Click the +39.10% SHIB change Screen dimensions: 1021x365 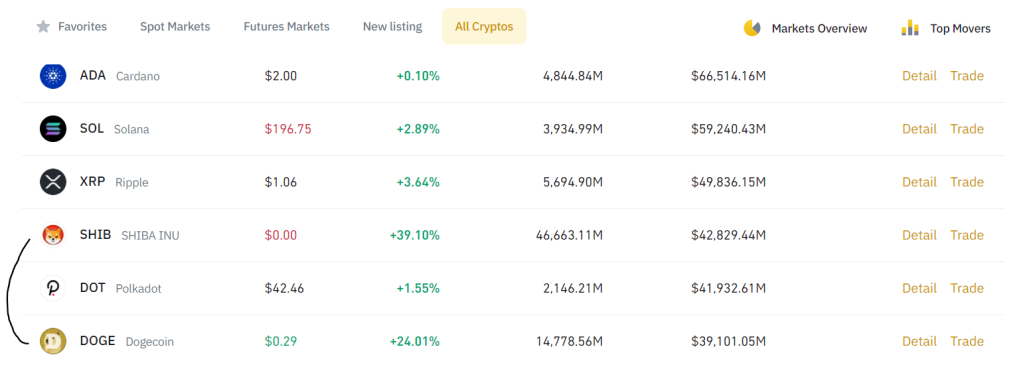415,235
